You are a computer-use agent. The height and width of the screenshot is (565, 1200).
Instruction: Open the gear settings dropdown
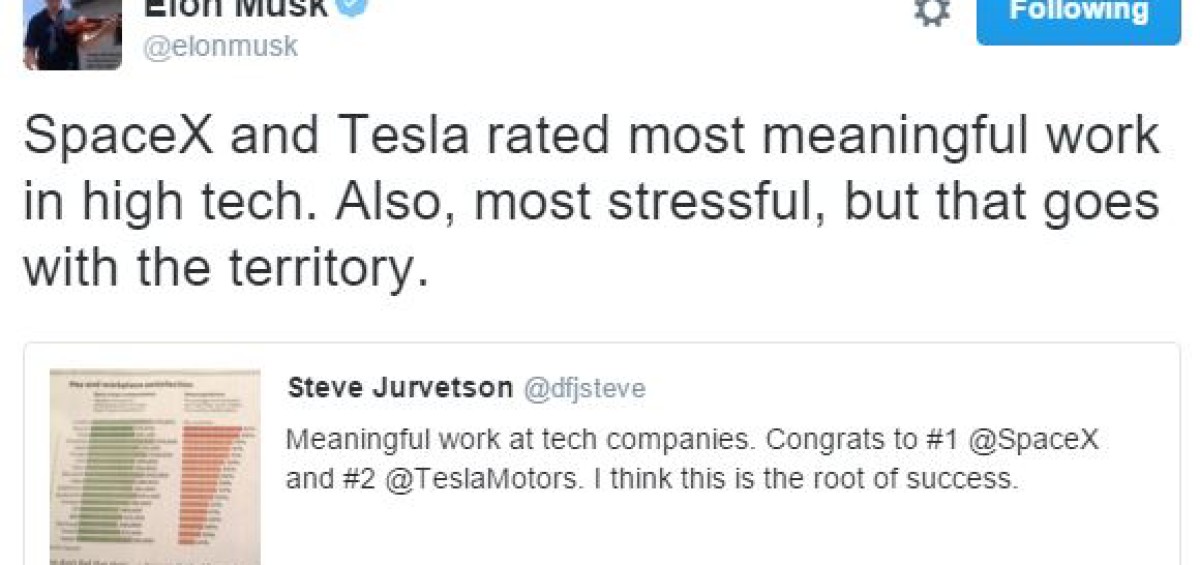pyautogui.click(x=930, y=13)
